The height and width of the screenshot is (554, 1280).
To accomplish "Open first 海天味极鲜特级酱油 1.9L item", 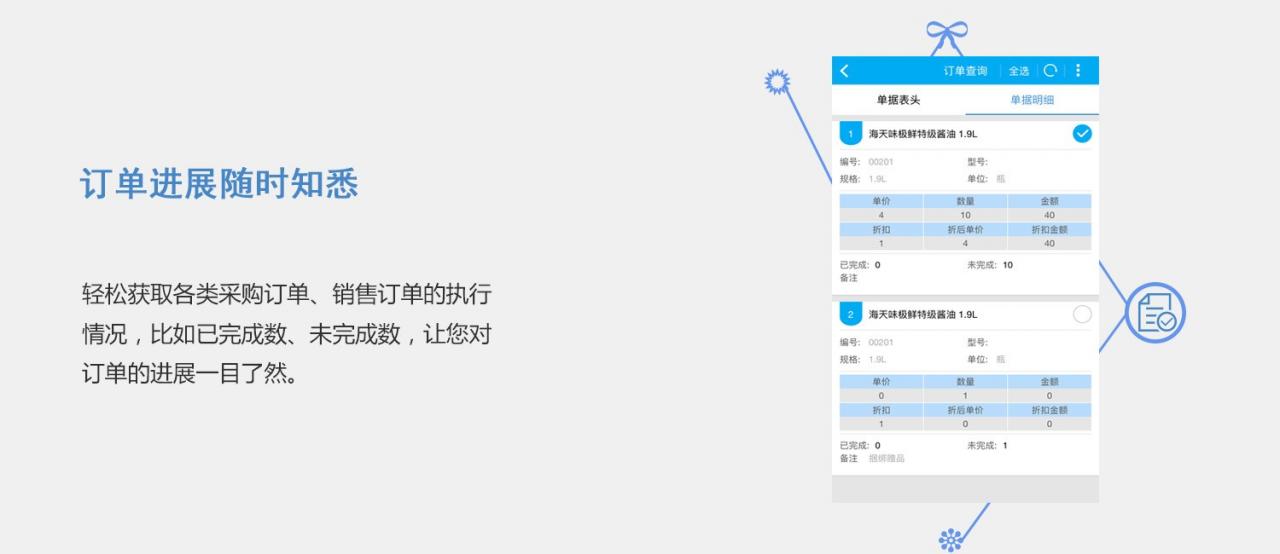I will (x=922, y=134).
